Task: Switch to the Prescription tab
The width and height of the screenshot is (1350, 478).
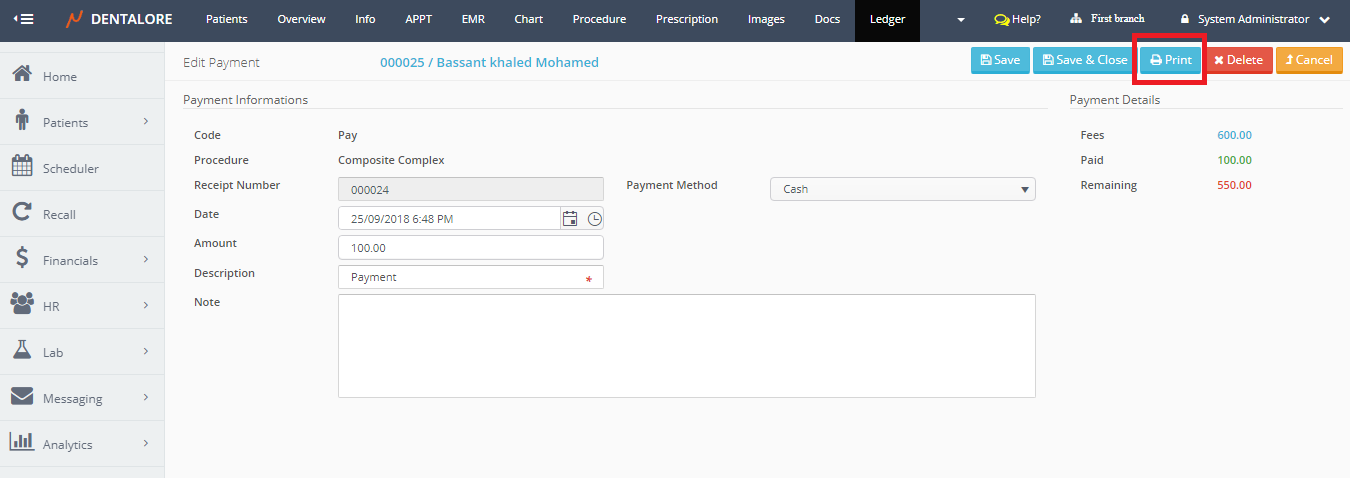Action: tap(686, 19)
